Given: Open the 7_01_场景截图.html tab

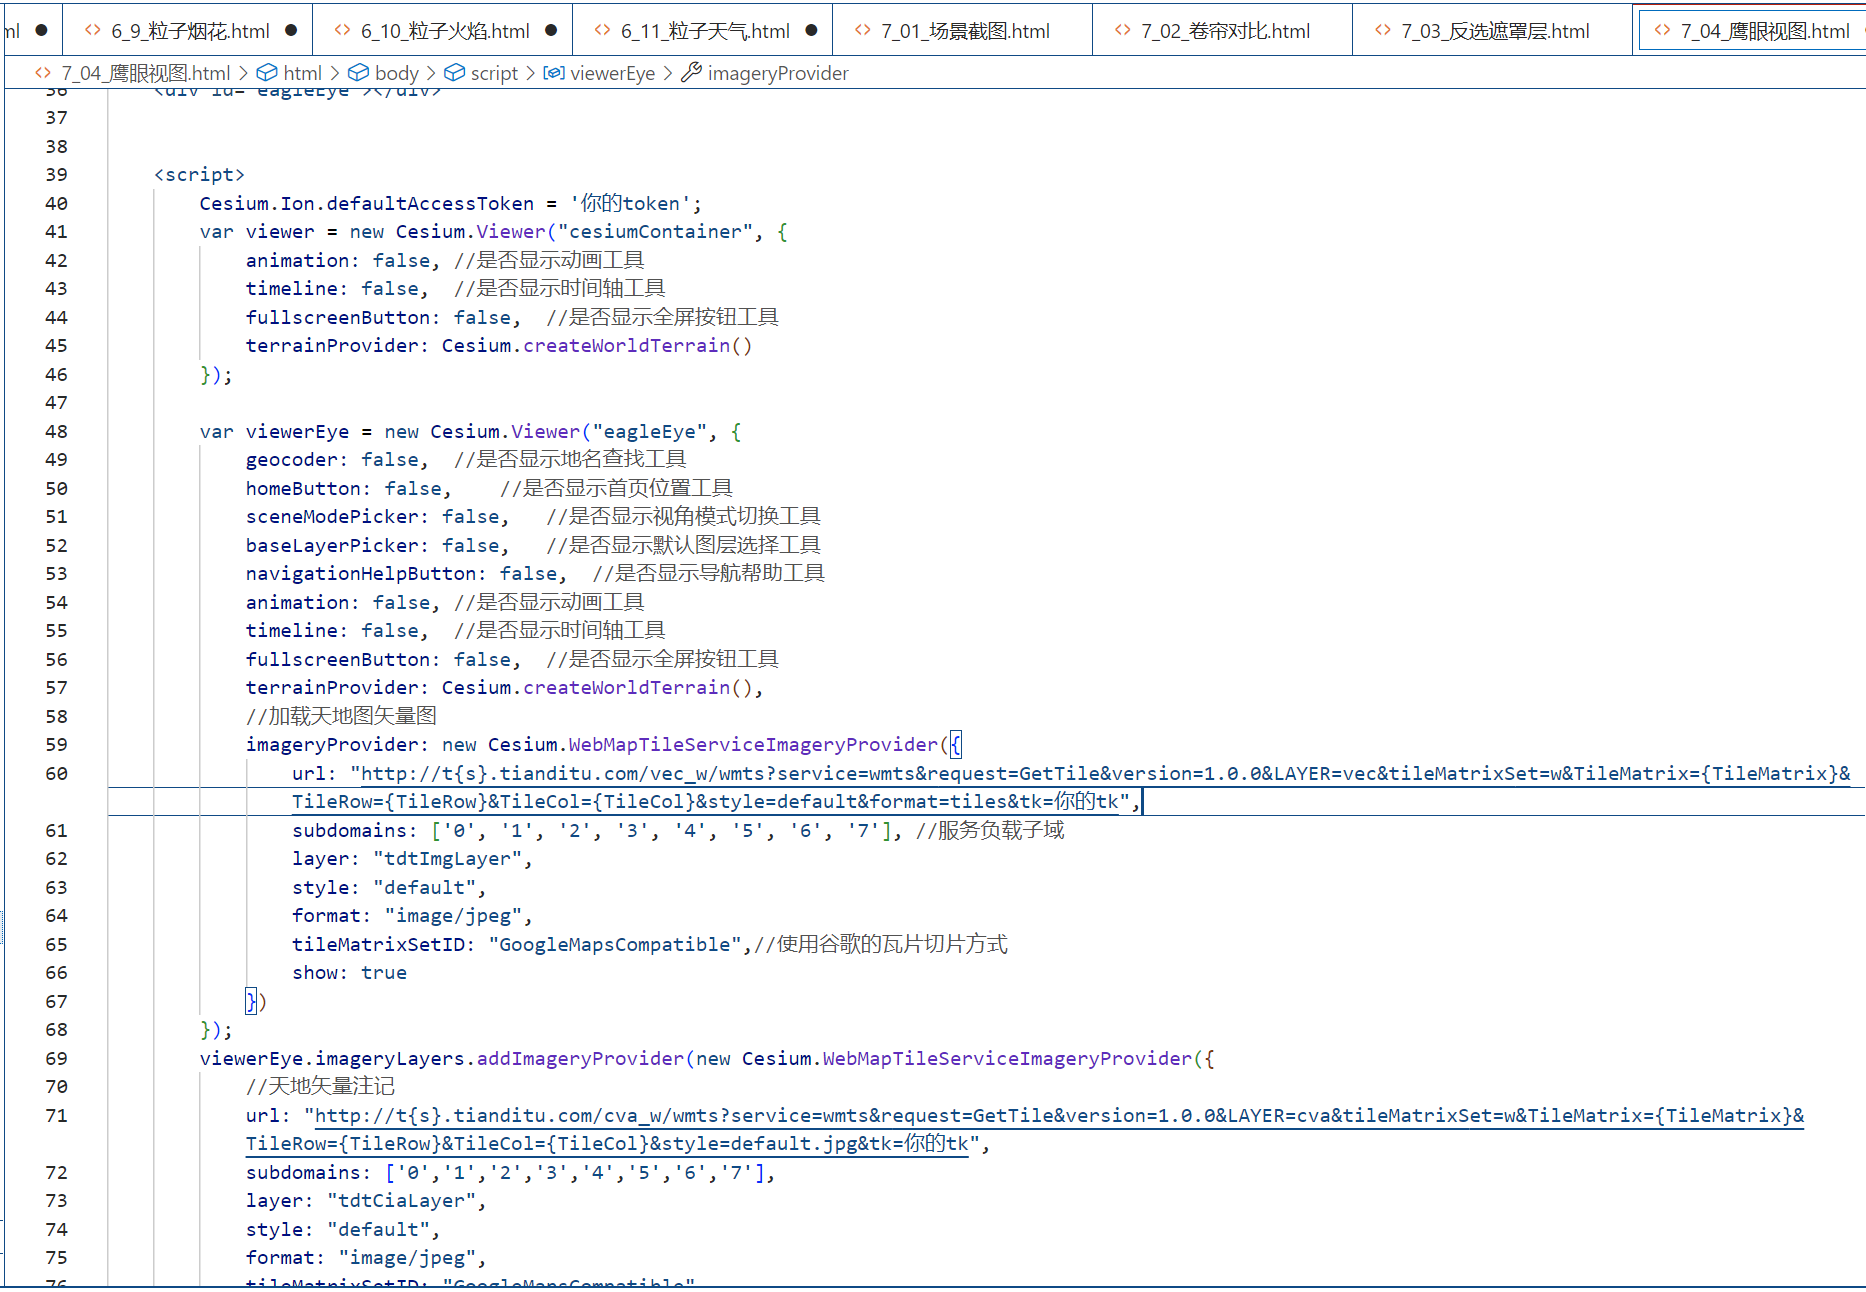Looking at the screenshot, I should point(963,31).
